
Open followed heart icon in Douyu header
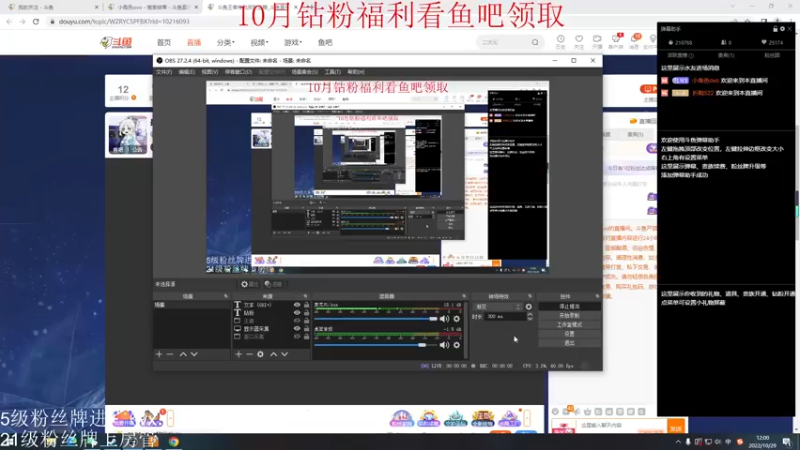[579, 39]
